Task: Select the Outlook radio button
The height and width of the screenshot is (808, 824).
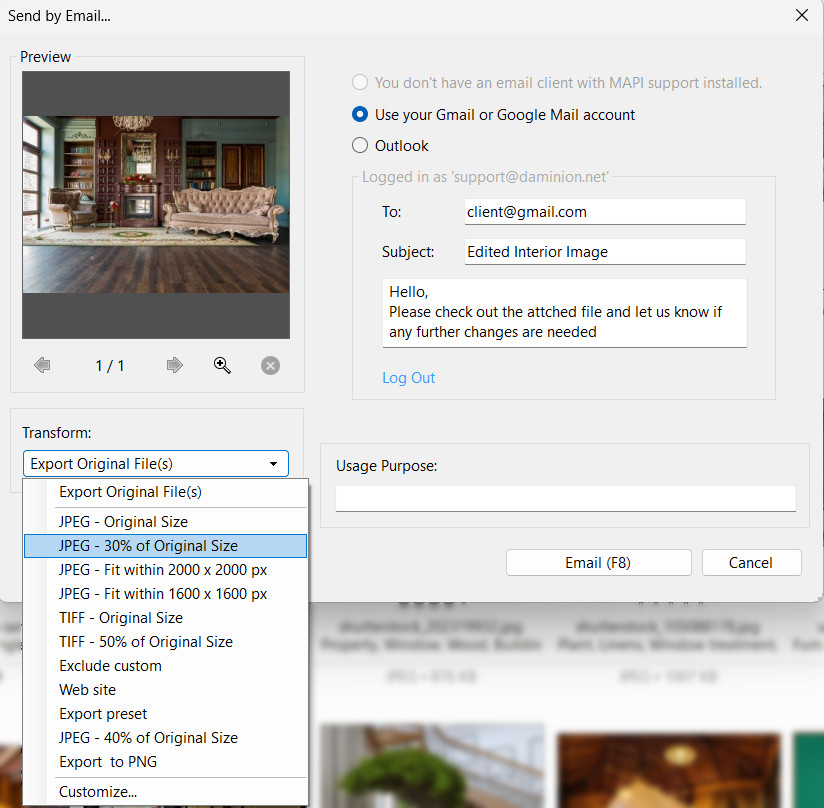Action: point(361,146)
